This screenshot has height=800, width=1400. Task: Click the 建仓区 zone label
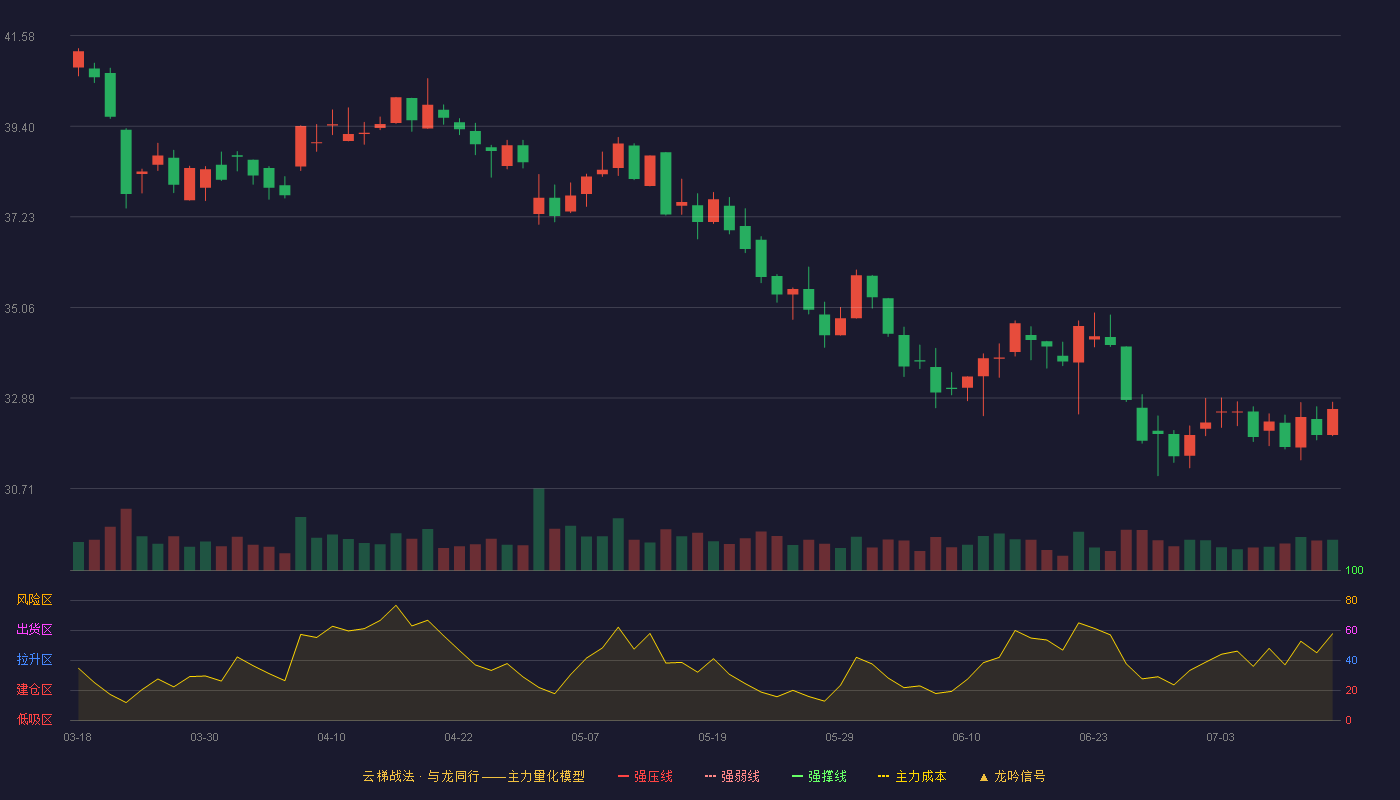pos(34,690)
